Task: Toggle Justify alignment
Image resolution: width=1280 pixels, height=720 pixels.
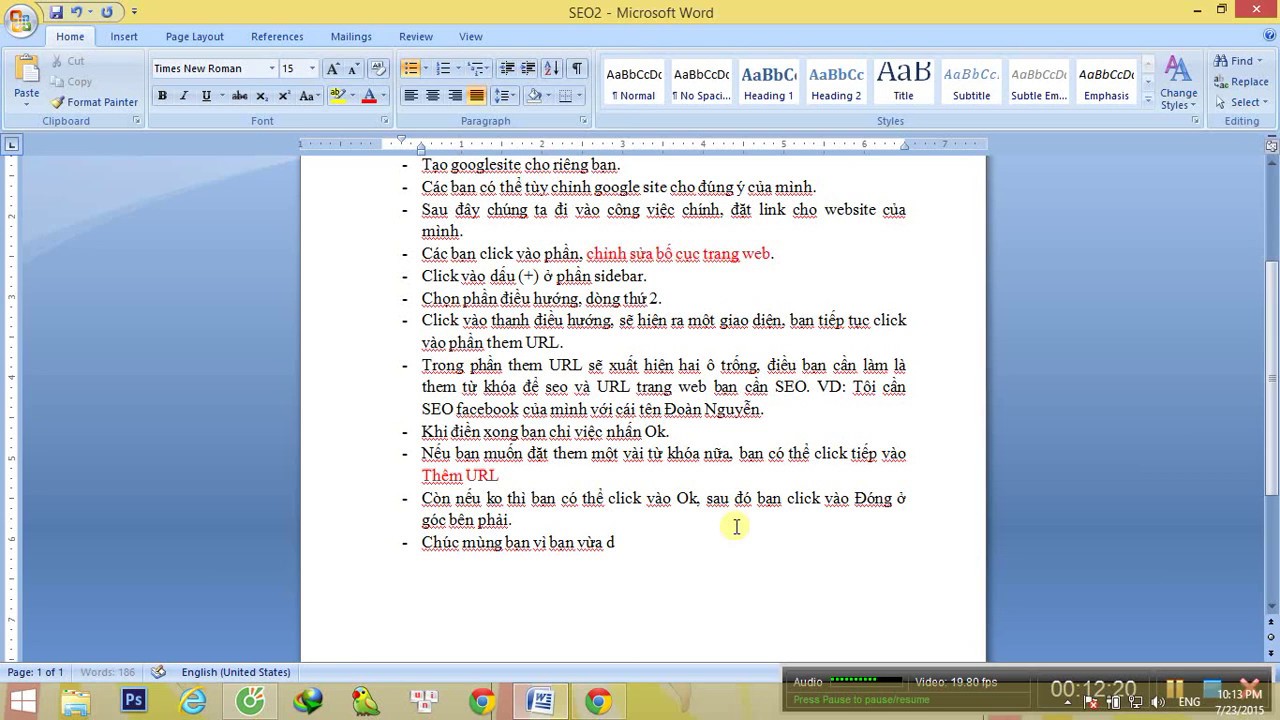Action: [477, 96]
